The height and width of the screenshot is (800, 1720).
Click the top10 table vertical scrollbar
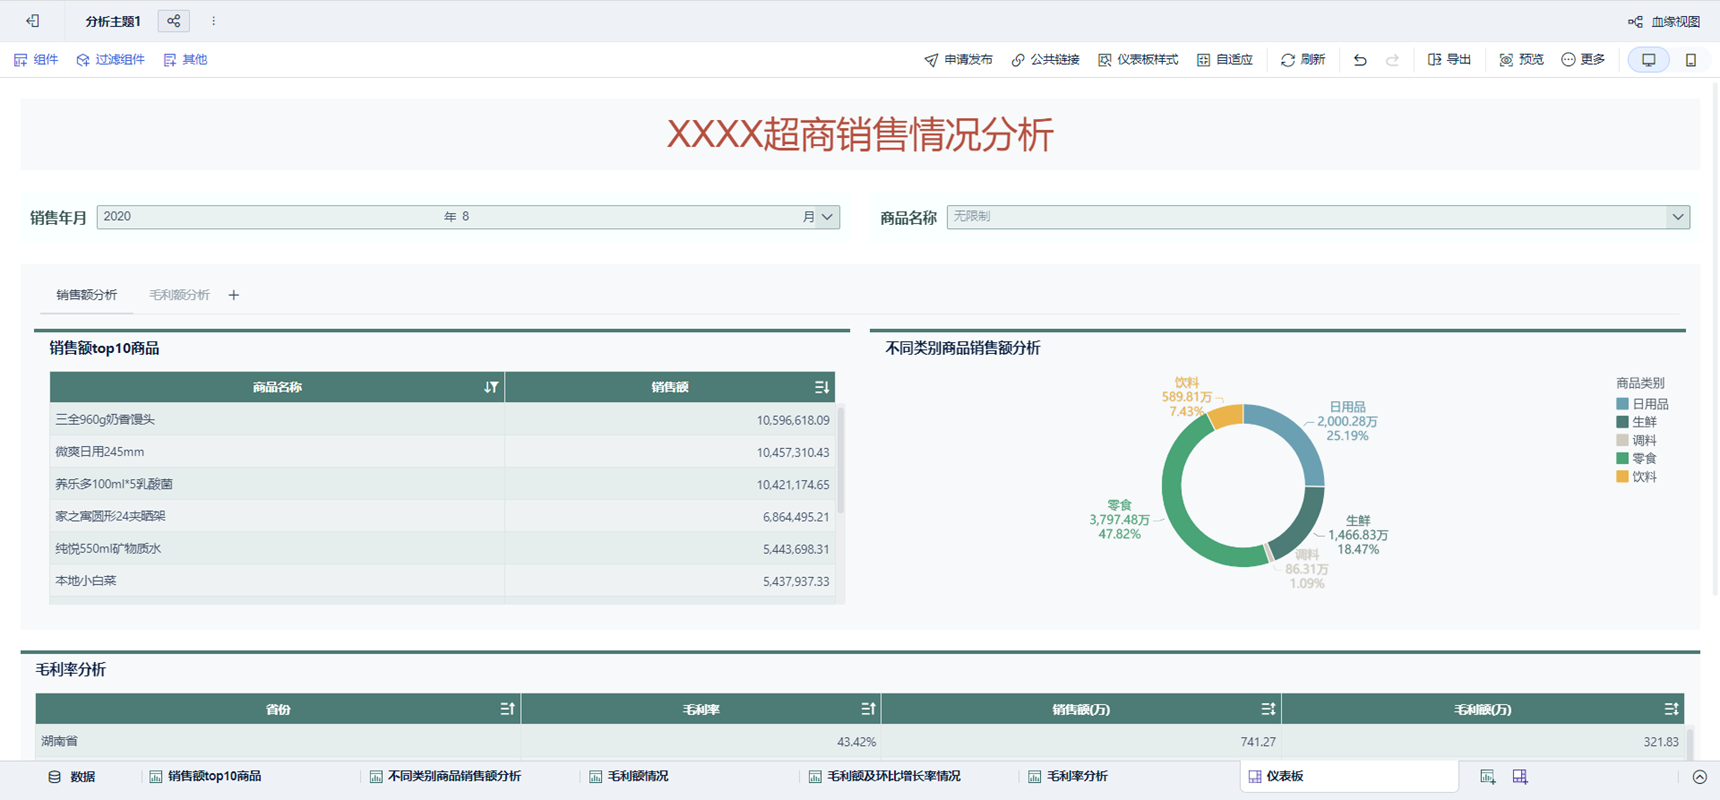click(841, 460)
